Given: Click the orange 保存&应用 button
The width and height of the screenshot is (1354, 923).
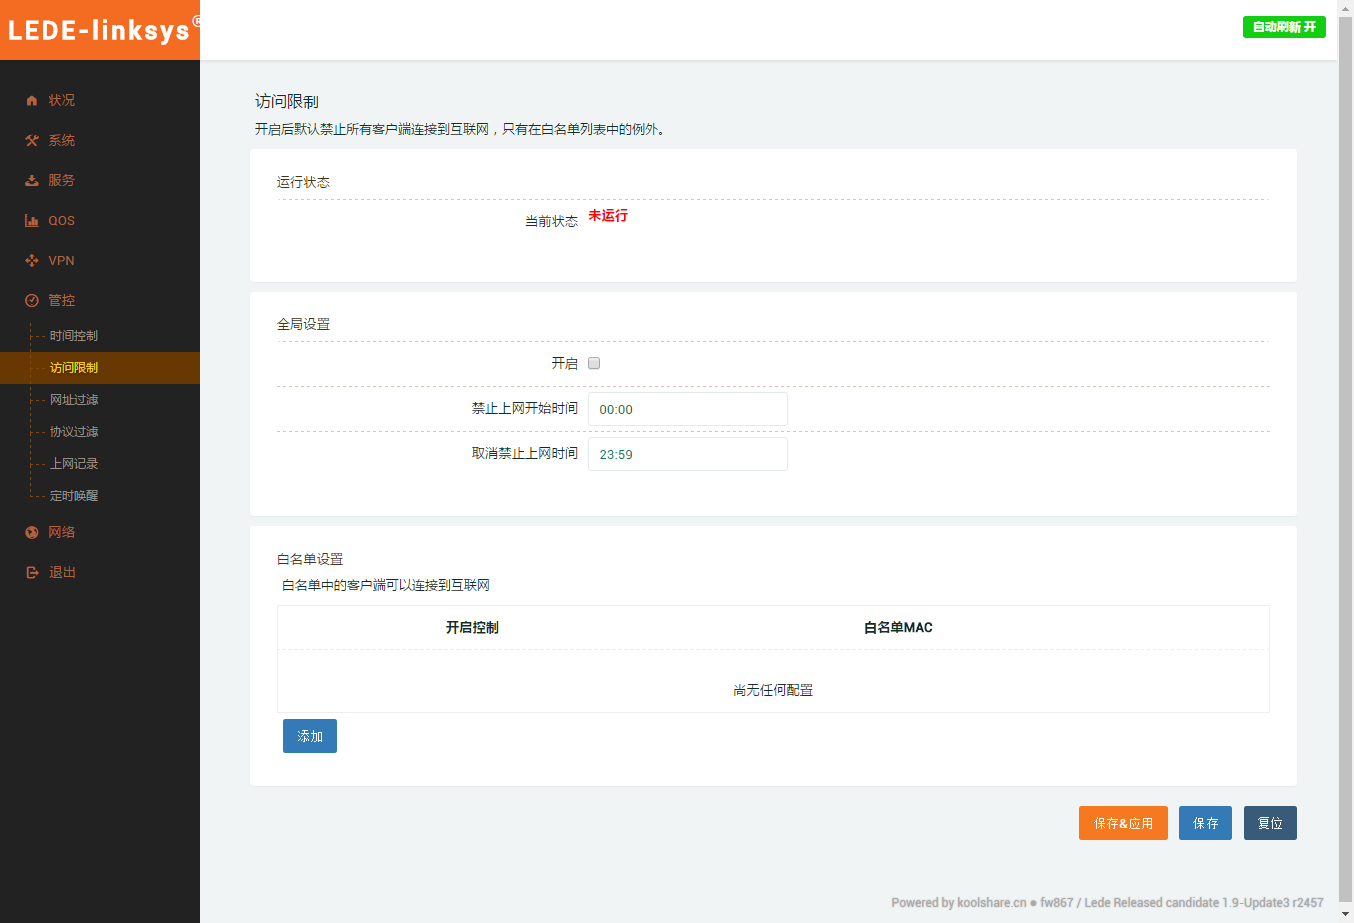Looking at the screenshot, I should pyautogui.click(x=1123, y=823).
